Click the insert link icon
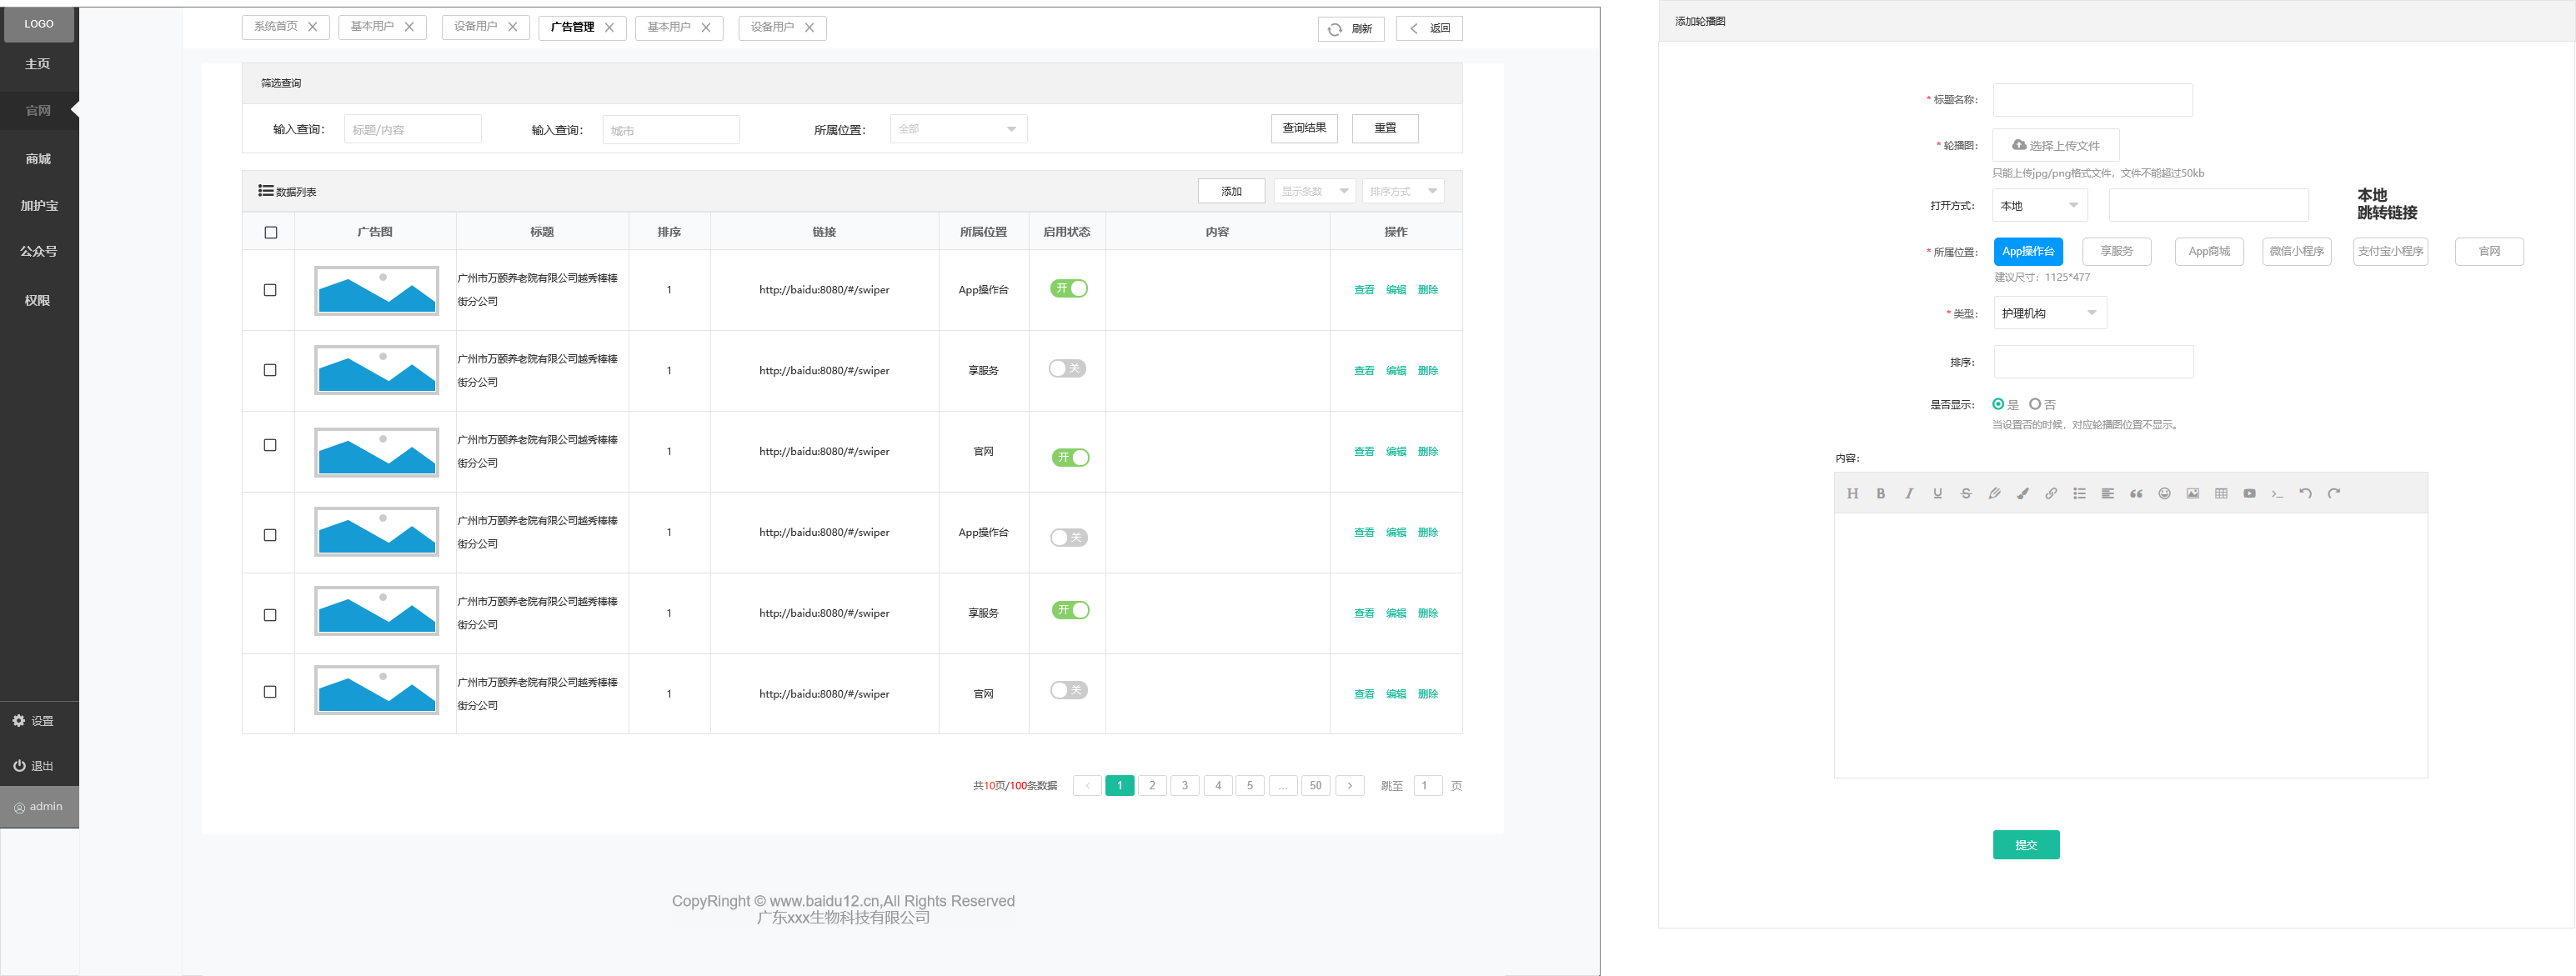 point(2051,493)
